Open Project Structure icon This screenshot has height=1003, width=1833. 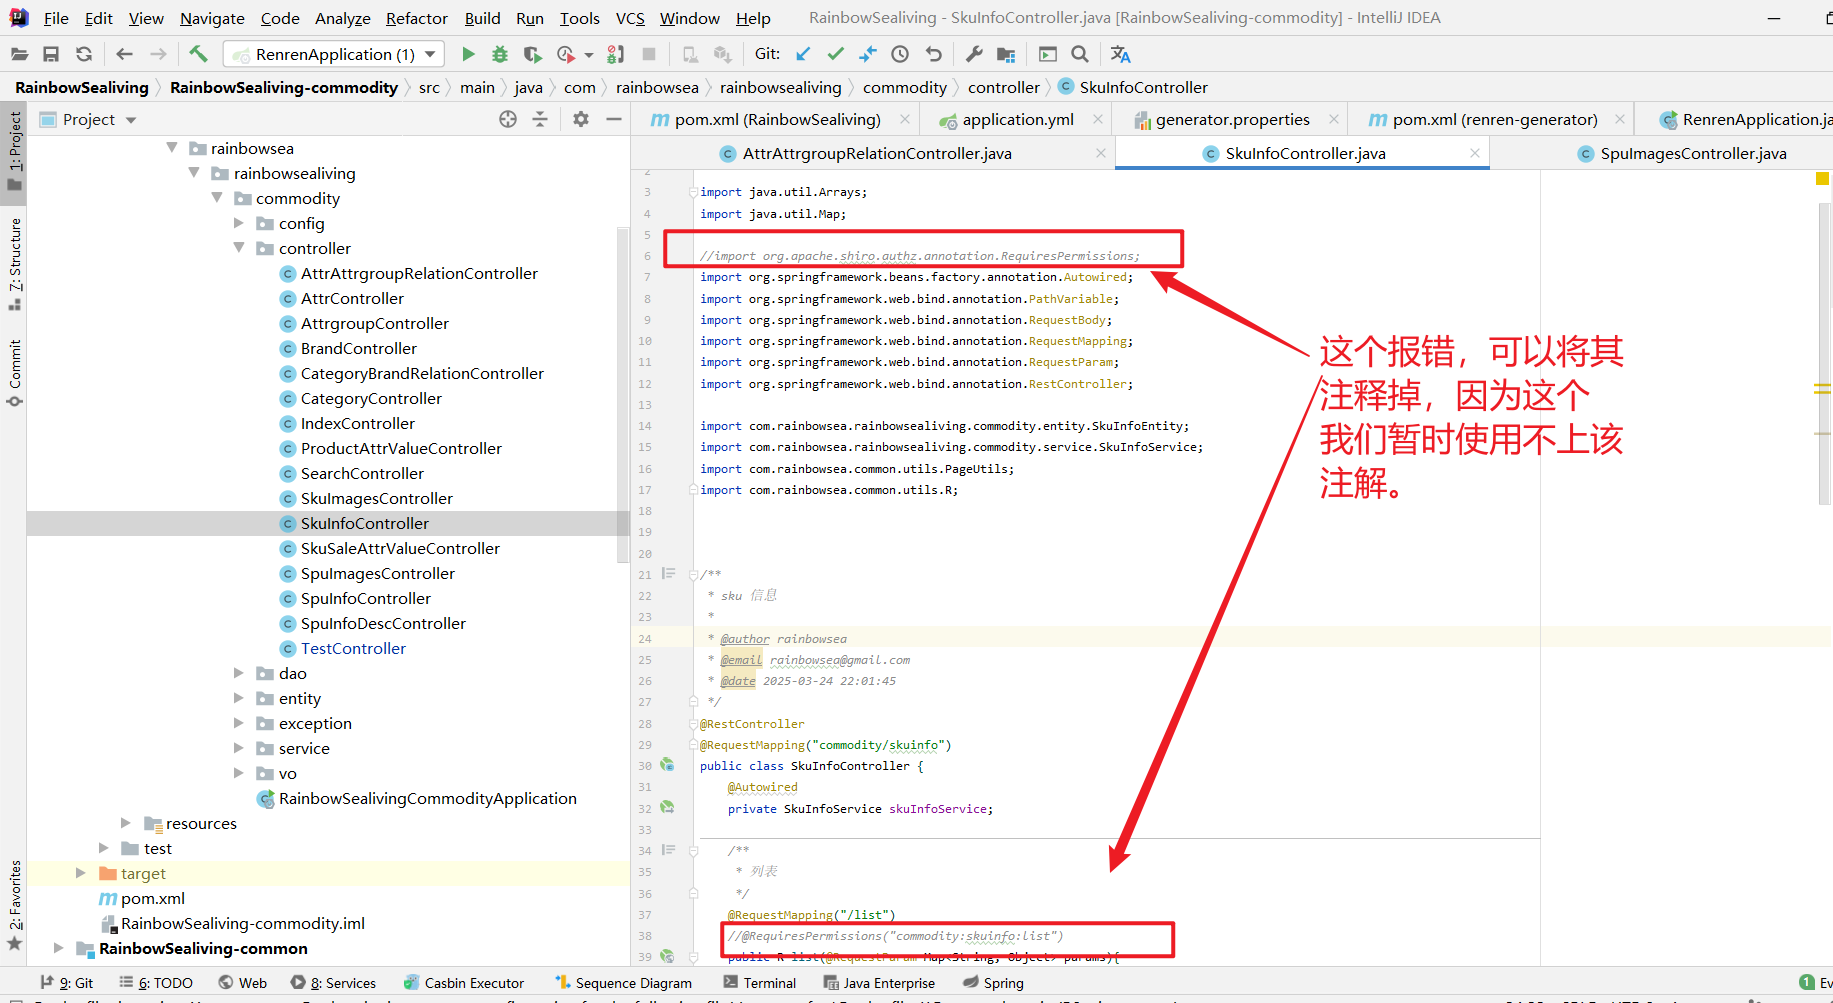click(1006, 54)
